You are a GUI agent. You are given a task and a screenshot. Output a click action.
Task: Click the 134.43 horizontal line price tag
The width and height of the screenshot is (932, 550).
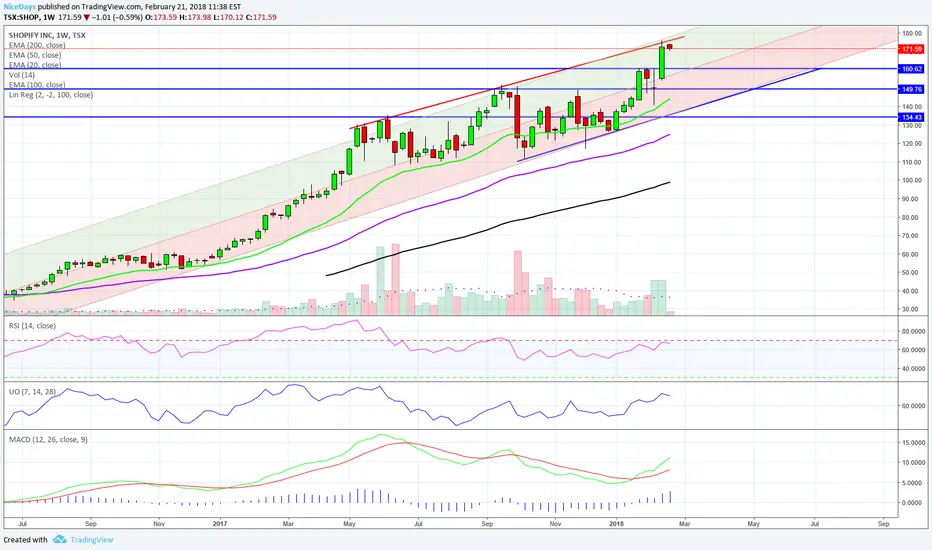pyautogui.click(x=911, y=118)
